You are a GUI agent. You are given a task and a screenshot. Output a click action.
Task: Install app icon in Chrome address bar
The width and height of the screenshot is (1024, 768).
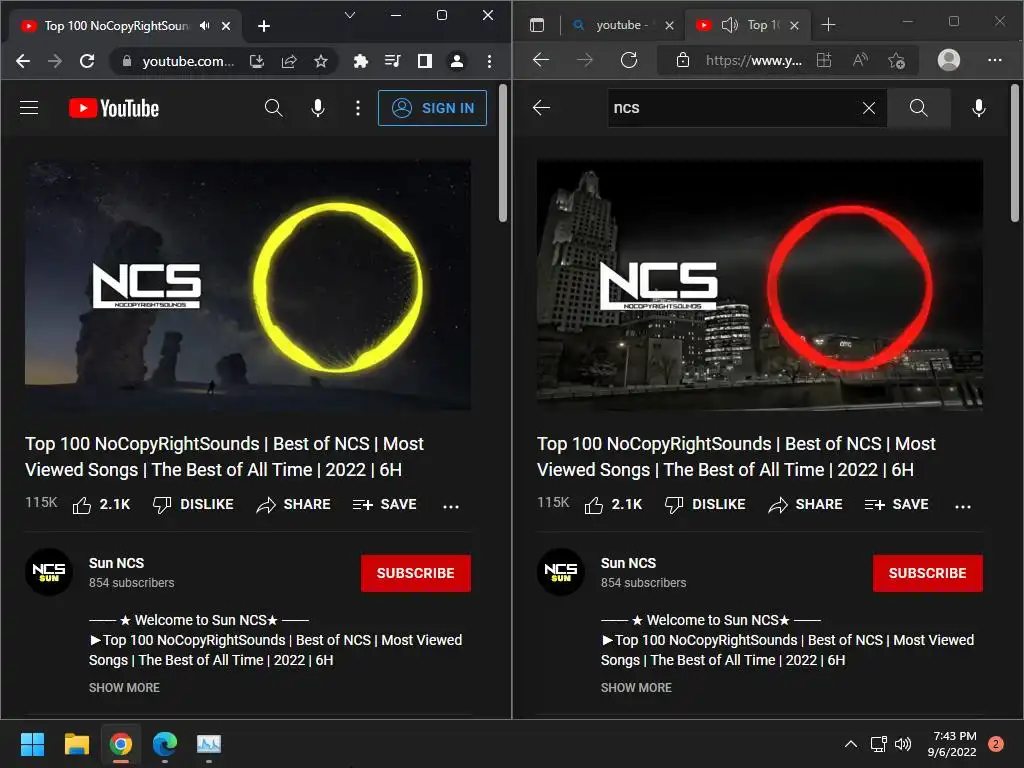click(257, 61)
